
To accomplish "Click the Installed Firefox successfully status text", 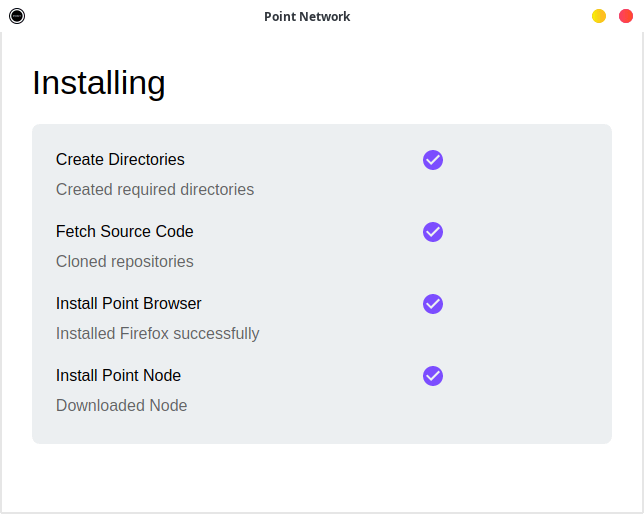I will click(x=157, y=334).
